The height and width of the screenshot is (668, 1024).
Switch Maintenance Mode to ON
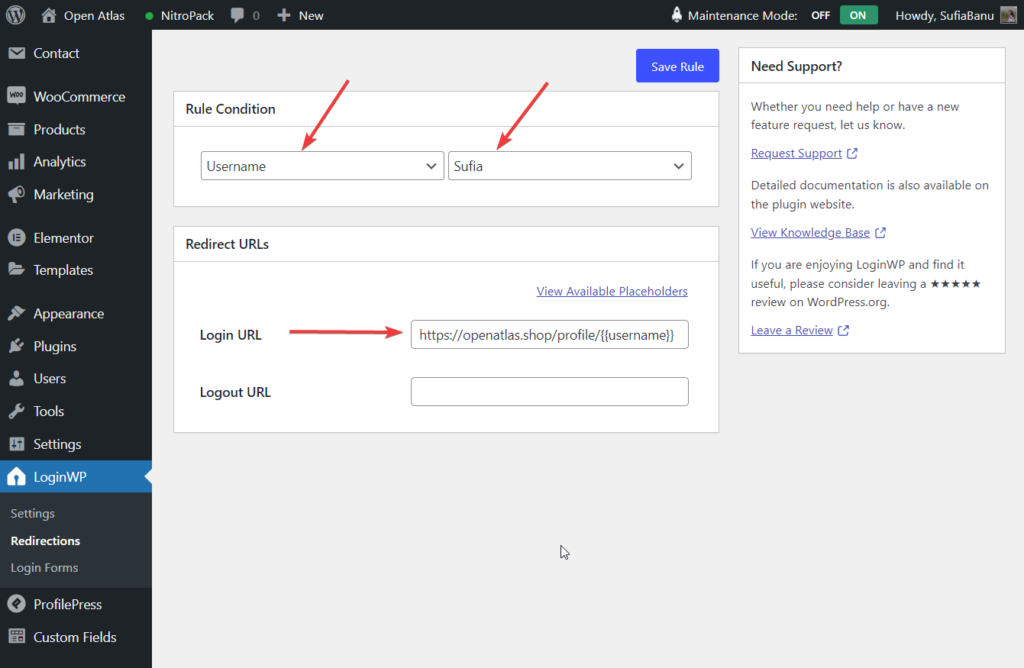click(x=858, y=15)
